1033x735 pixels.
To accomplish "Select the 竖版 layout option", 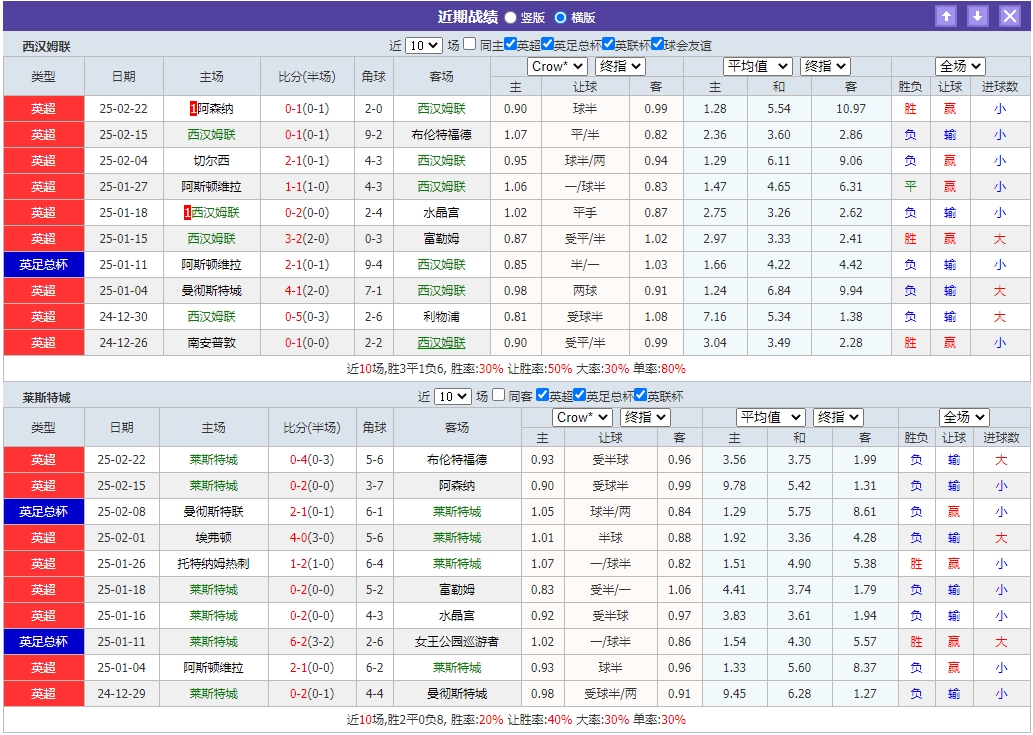I will pos(509,16).
